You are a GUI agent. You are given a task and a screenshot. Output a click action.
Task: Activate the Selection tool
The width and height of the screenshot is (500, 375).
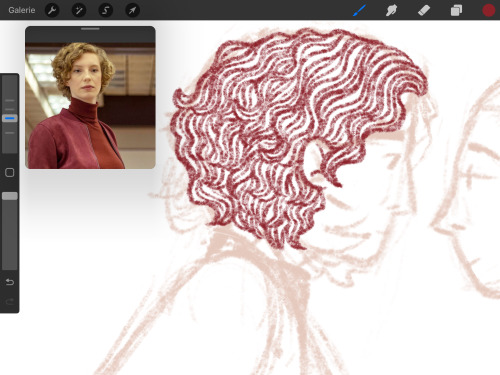click(106, 10)
